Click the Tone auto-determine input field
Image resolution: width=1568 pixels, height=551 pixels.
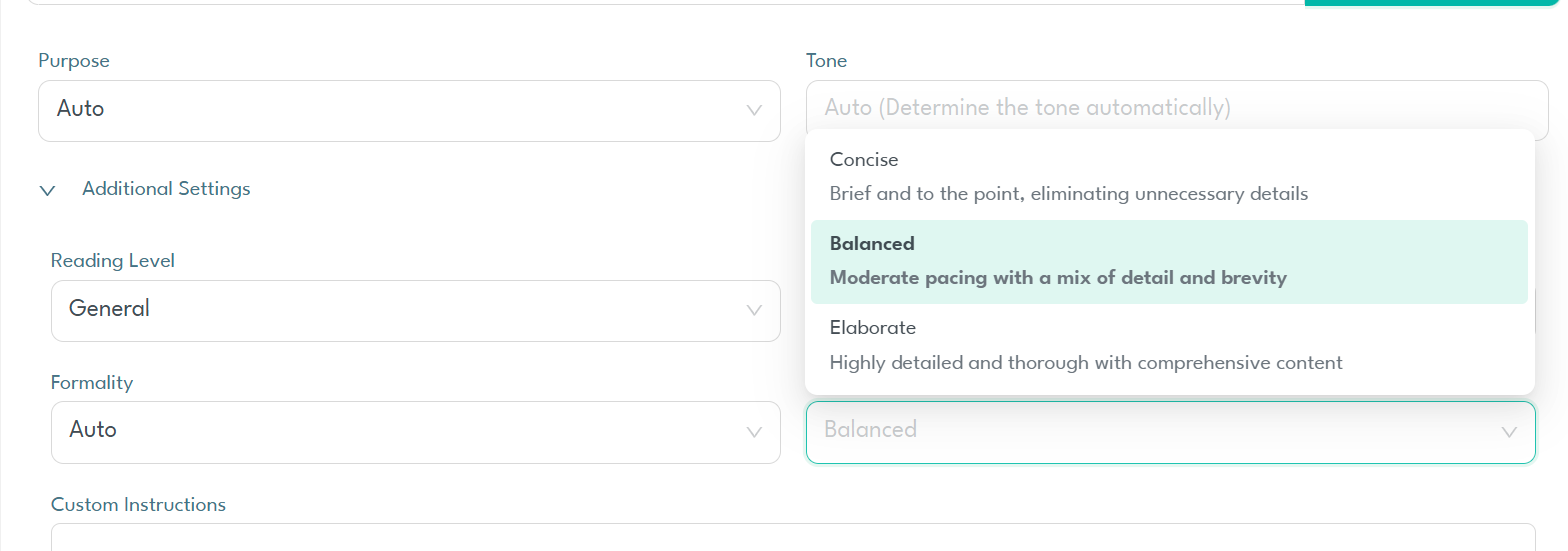click(1176, 107)
